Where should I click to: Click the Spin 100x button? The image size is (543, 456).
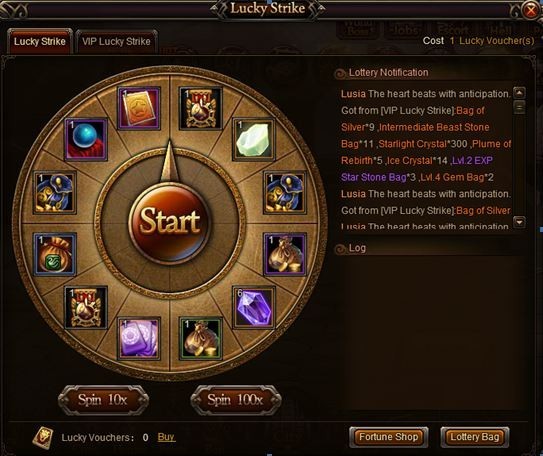click(x=235, y=400)
